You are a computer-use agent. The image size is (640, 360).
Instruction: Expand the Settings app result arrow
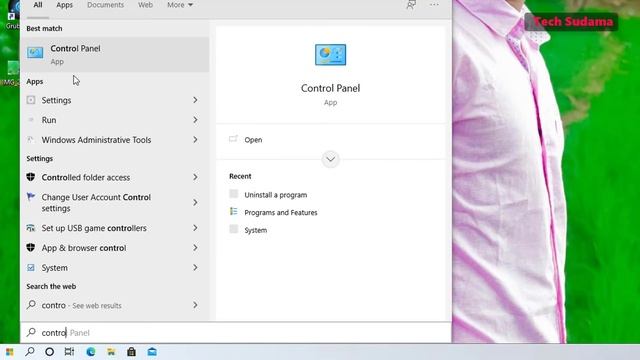click(195, 100)
